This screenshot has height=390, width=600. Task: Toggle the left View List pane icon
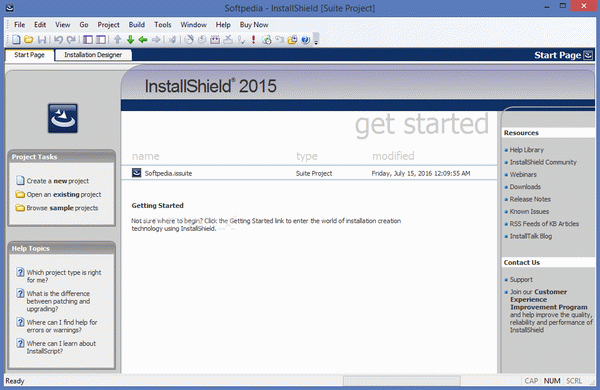pos(88,39)
